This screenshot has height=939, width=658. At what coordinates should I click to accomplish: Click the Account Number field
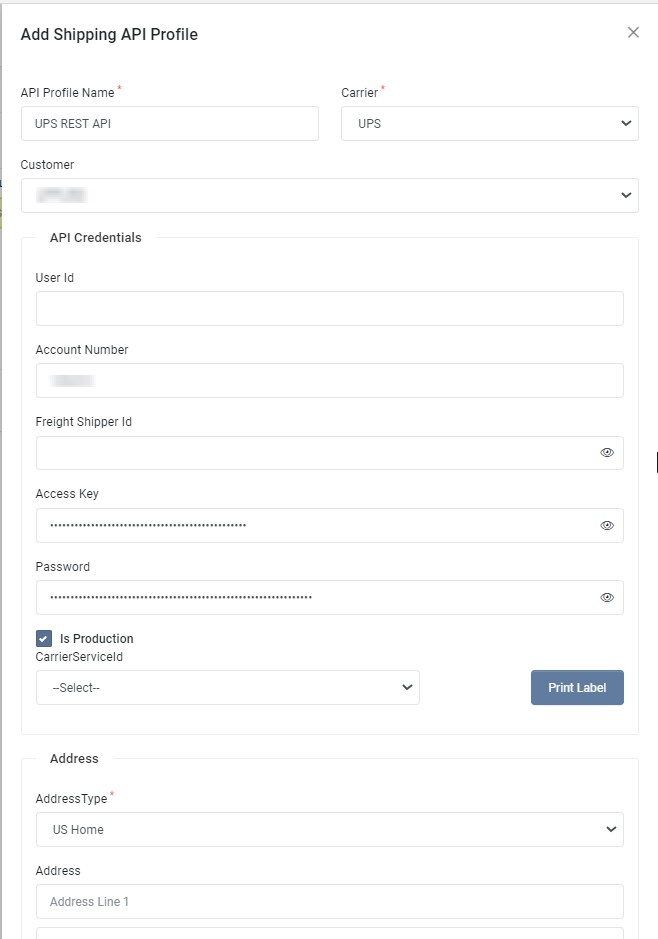(x=329, y=380)
